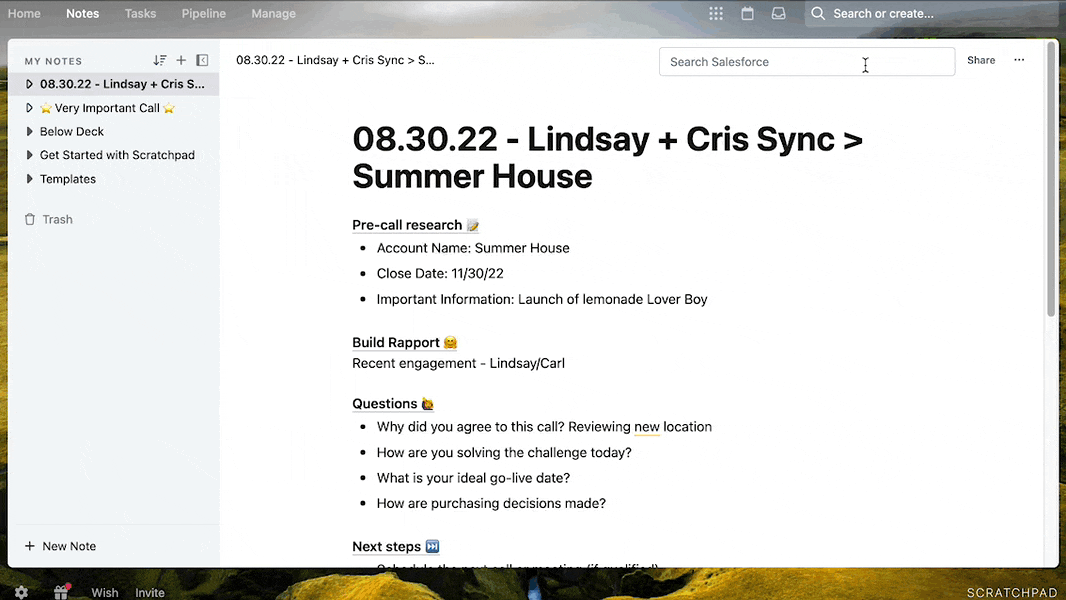The image size is (1066, 600).
Task: Expand the Very Important Call note
Action: 29,108
